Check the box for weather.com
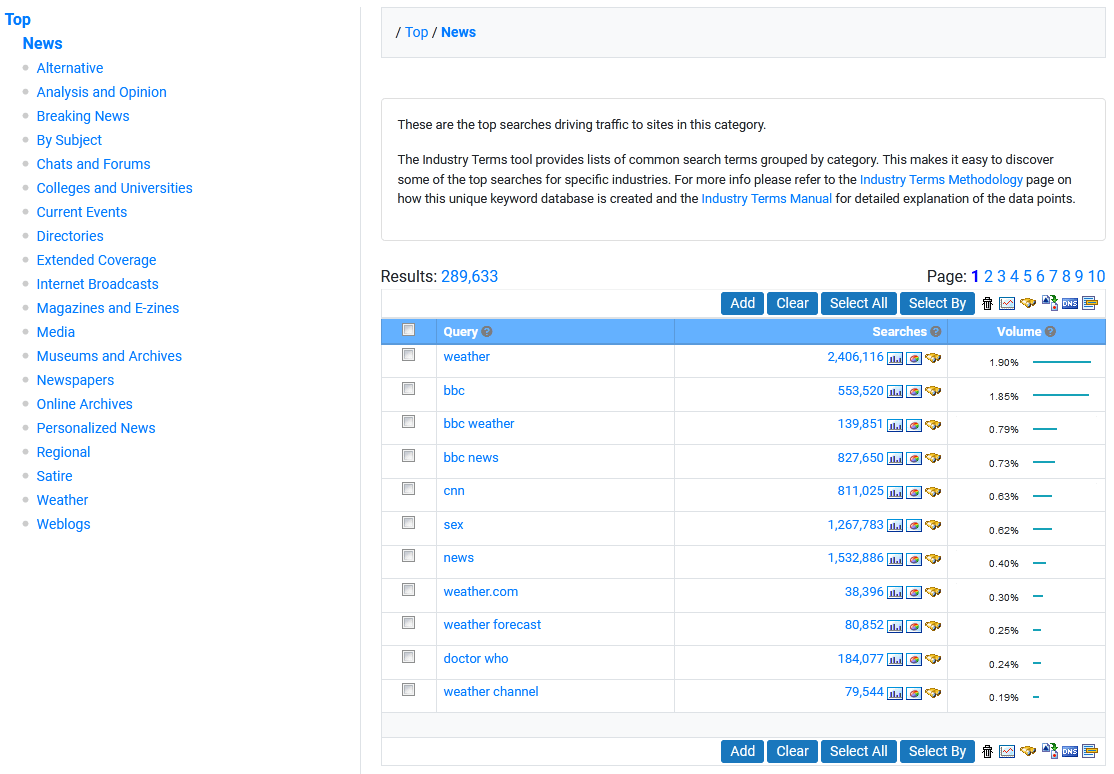Viewport: 1114px width, 774px height. click(x=409, y=590)
